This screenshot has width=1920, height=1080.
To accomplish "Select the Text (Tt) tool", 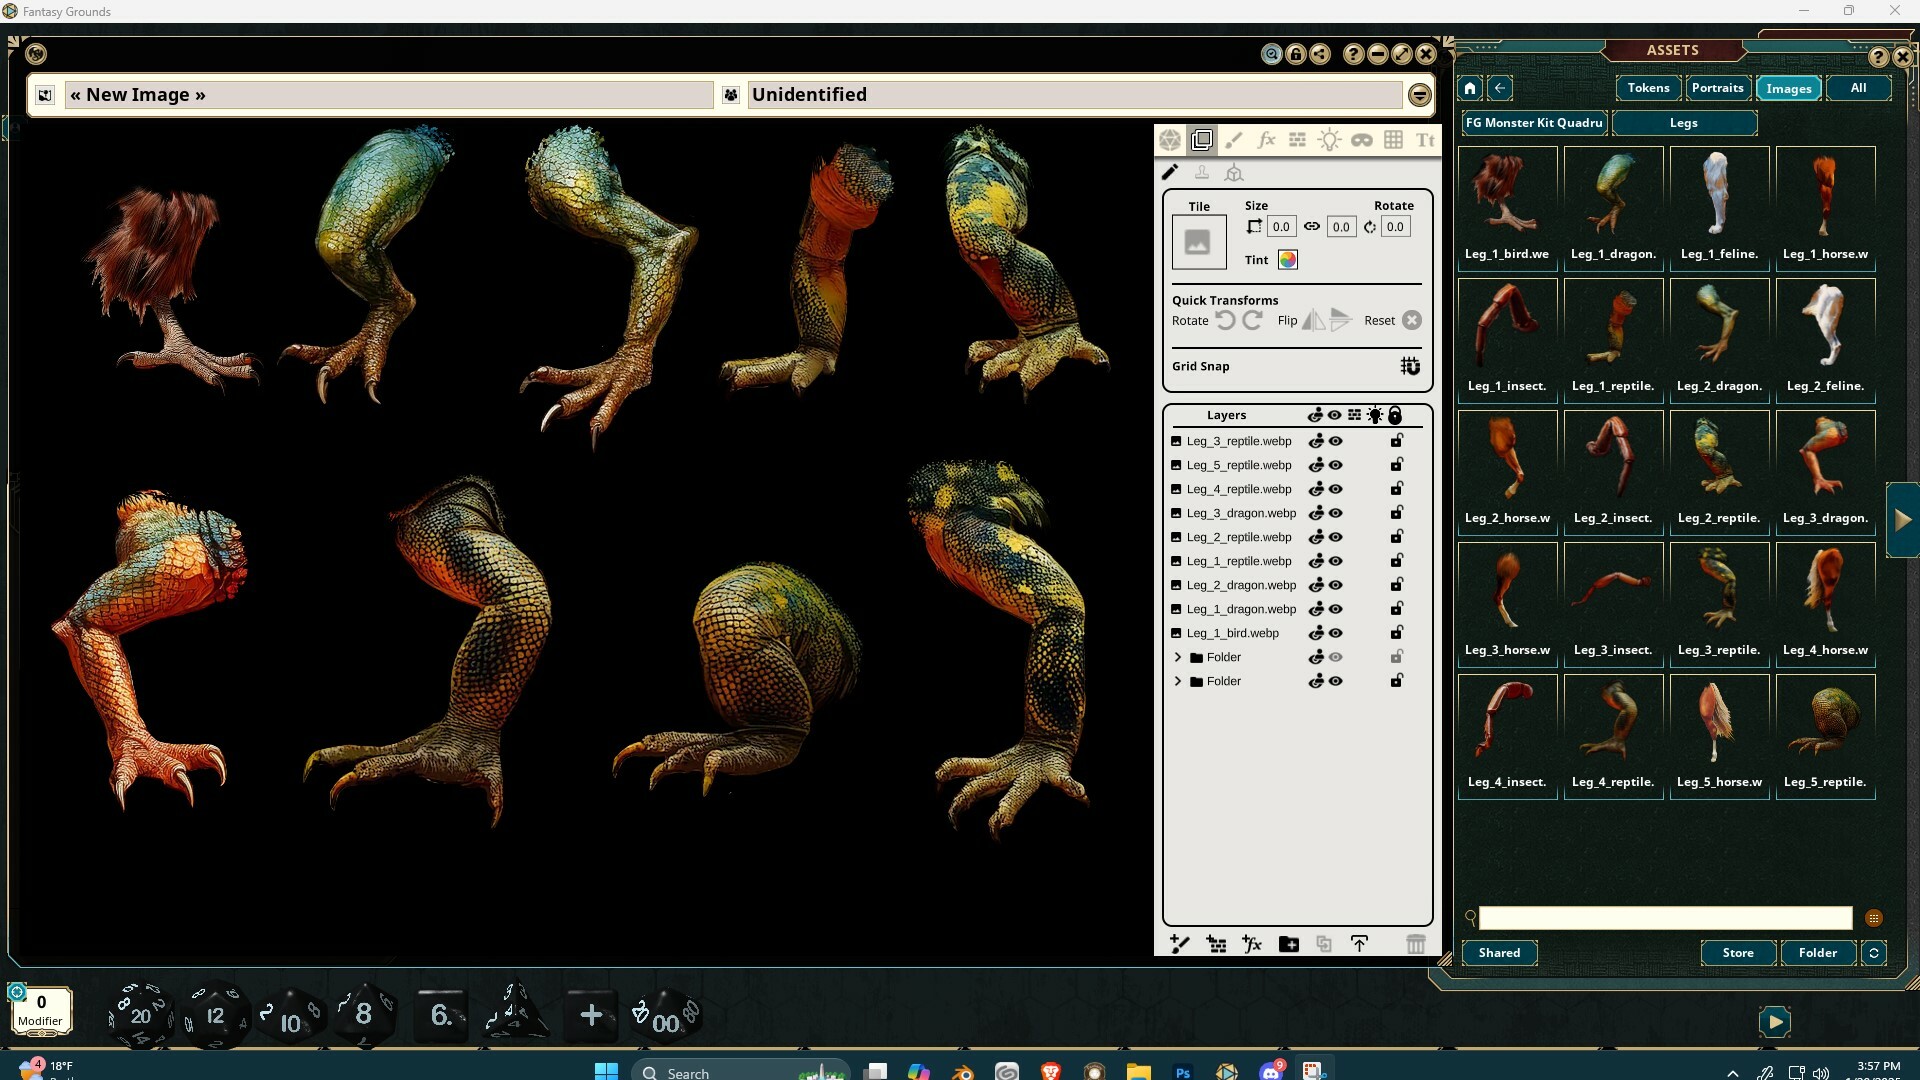I will coord(1426,140).
